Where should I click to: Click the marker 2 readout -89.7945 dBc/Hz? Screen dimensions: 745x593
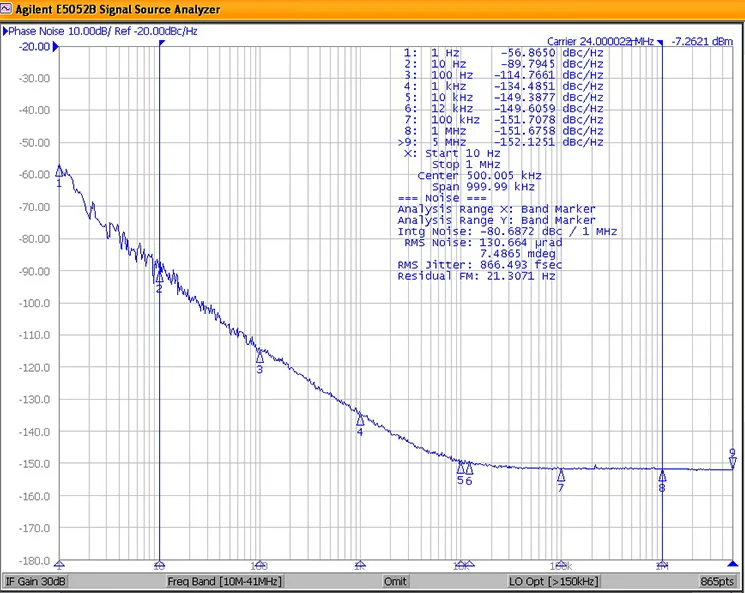point(552,64)
